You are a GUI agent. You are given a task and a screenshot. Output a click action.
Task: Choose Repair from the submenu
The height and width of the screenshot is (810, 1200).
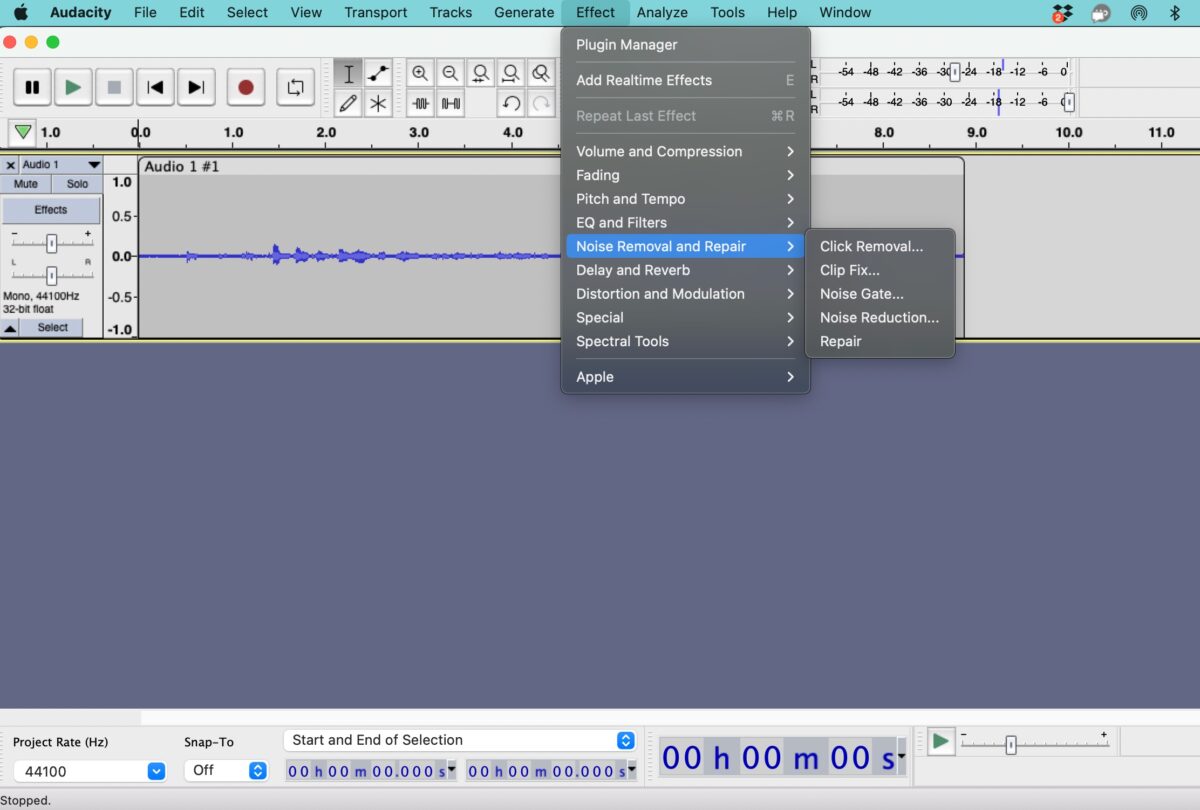[x=880, y=341]
